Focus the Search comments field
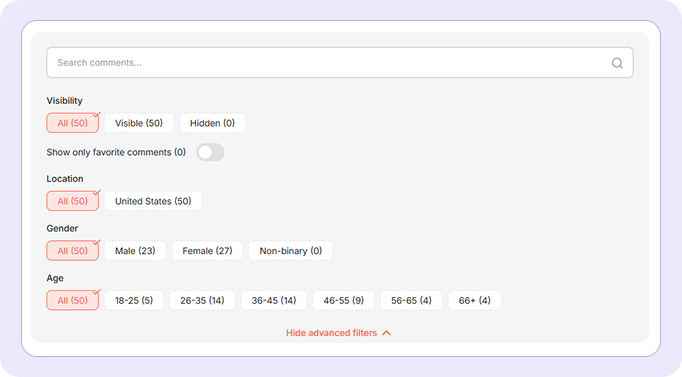This screenshot has height=377, width=682. click(340, 63)
